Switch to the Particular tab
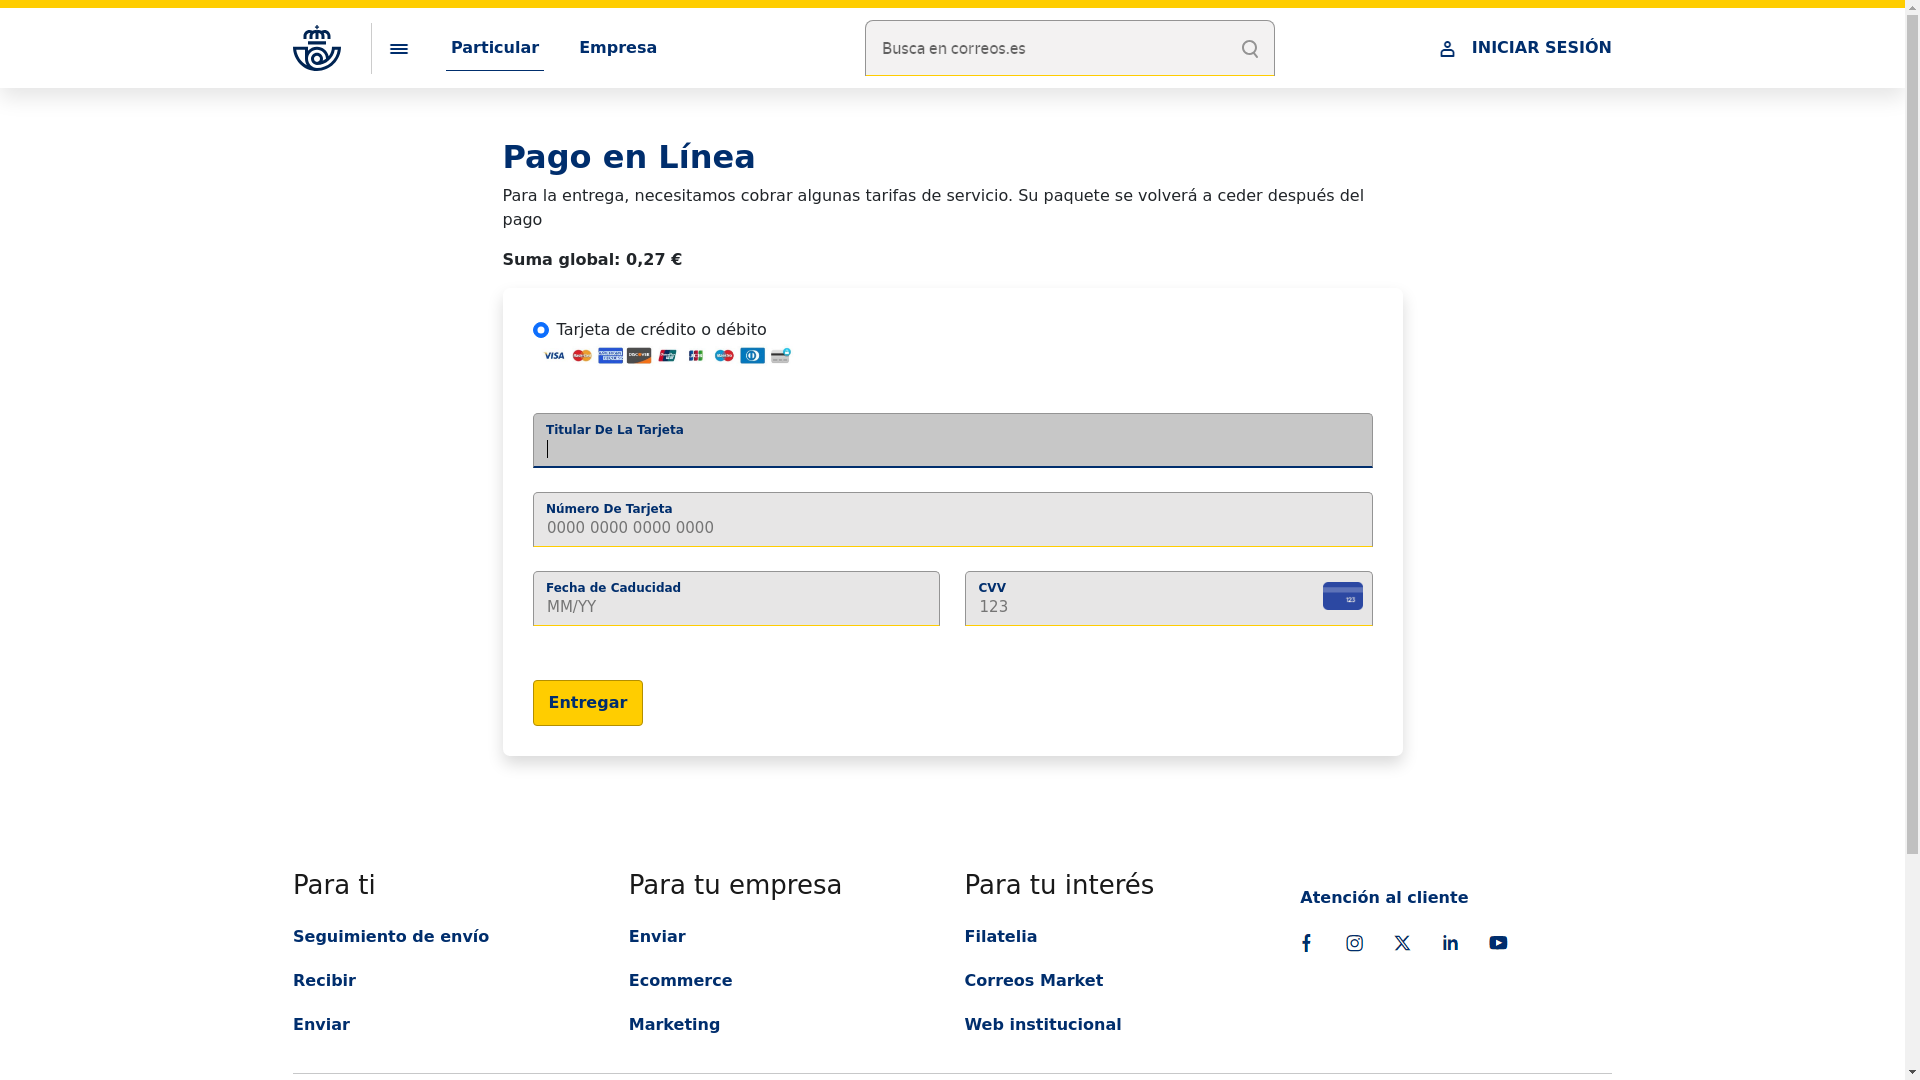 (x=495, y=48)
